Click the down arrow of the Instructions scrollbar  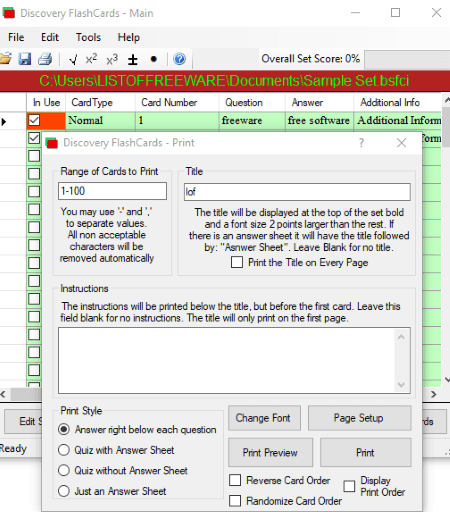pyautogui.click(x=401, y=385)
